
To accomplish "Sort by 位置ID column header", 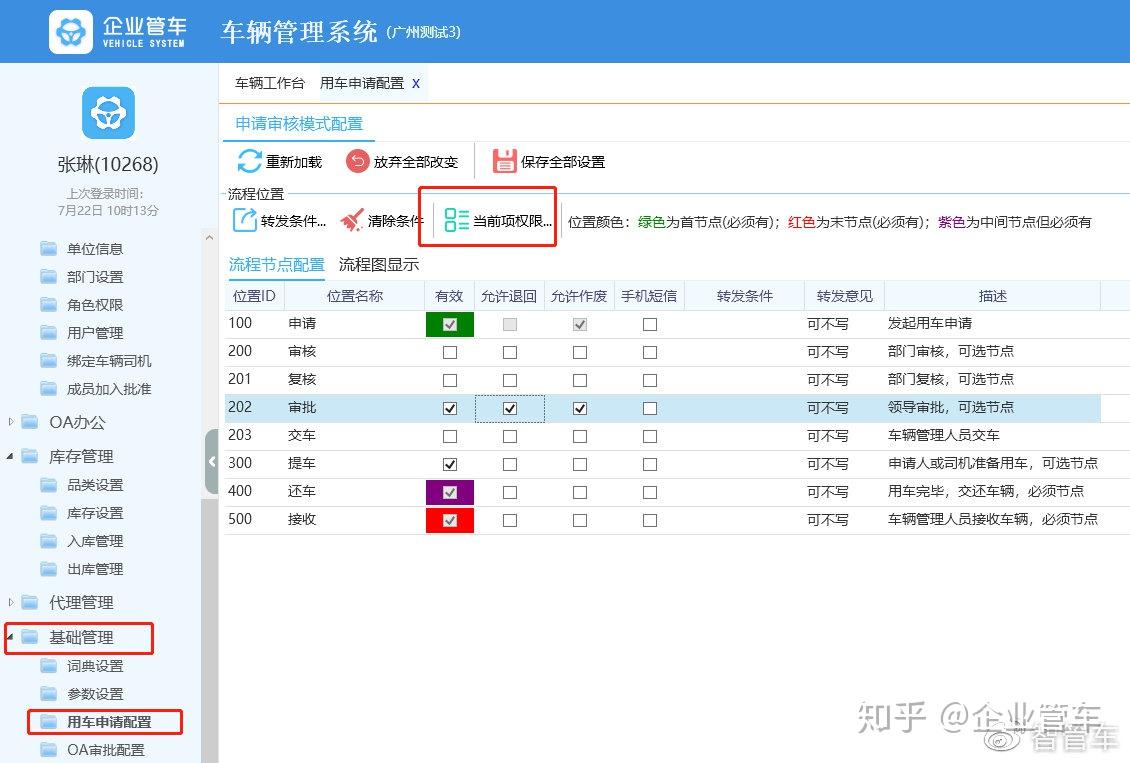I will [x=254, y=296].
